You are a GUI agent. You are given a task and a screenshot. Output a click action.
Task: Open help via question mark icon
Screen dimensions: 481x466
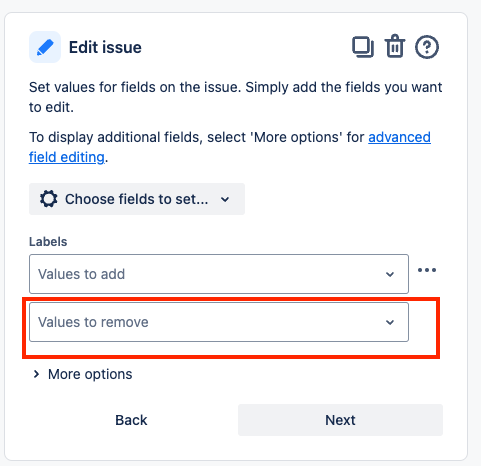(x=427, y=47)
